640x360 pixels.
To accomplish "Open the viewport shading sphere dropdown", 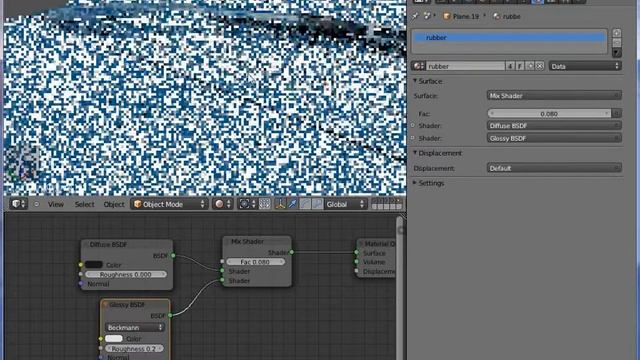I will pos(223,204).
